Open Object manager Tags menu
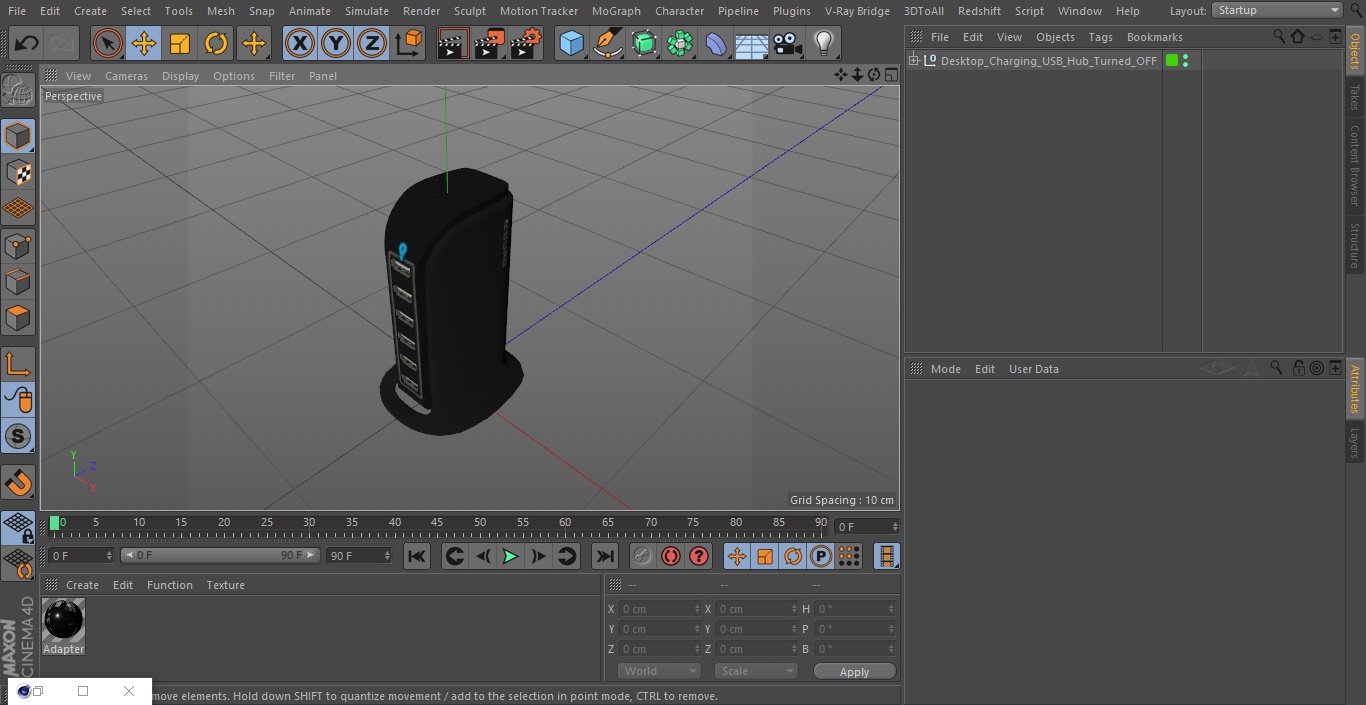The width and height of the screenshot is (1366, 705). click(x=1100, y=37)
